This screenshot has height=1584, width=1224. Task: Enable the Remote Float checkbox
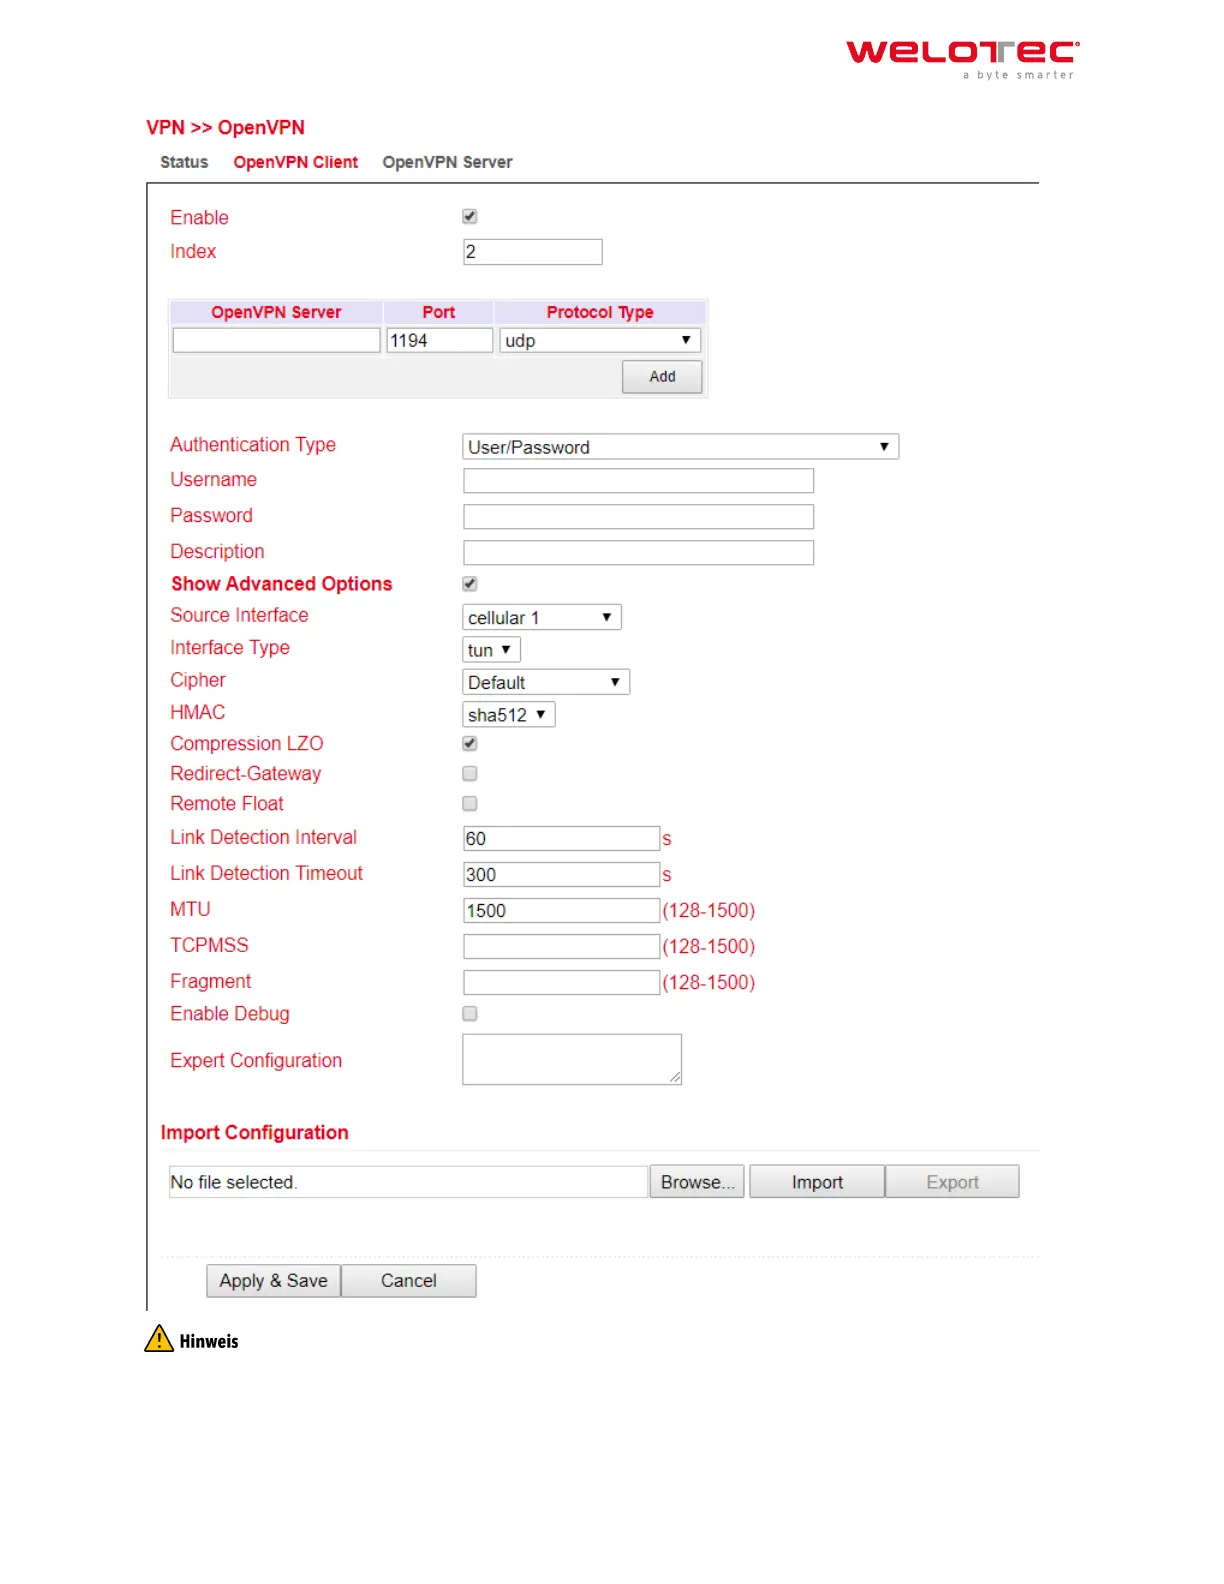(x=470, y=803)
